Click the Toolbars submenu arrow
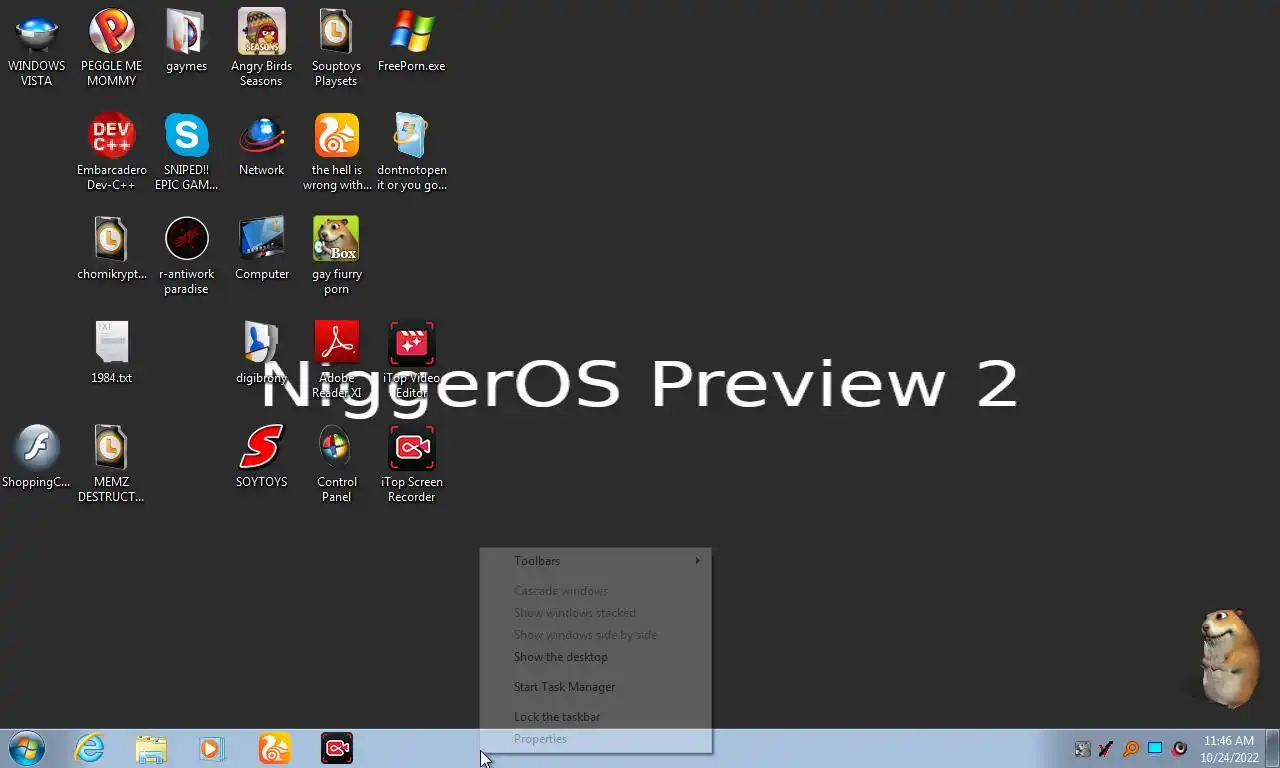 click(x=698, y=561)
